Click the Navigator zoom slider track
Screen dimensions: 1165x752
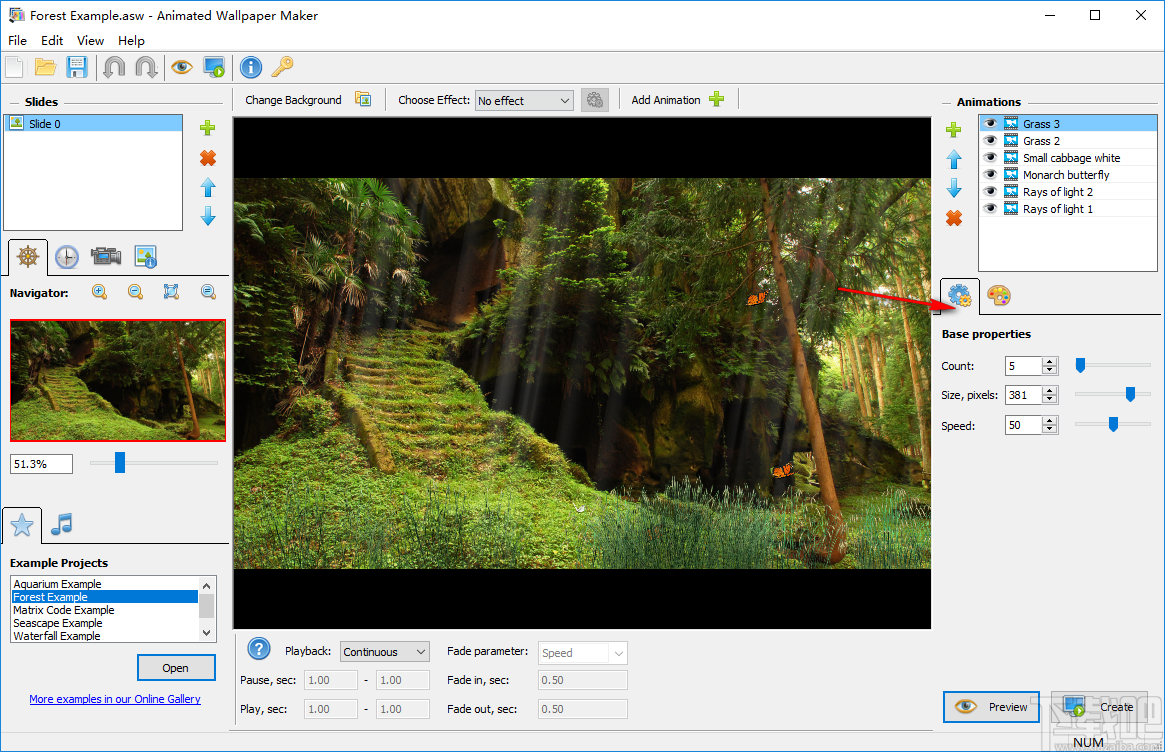coord(154,463)
